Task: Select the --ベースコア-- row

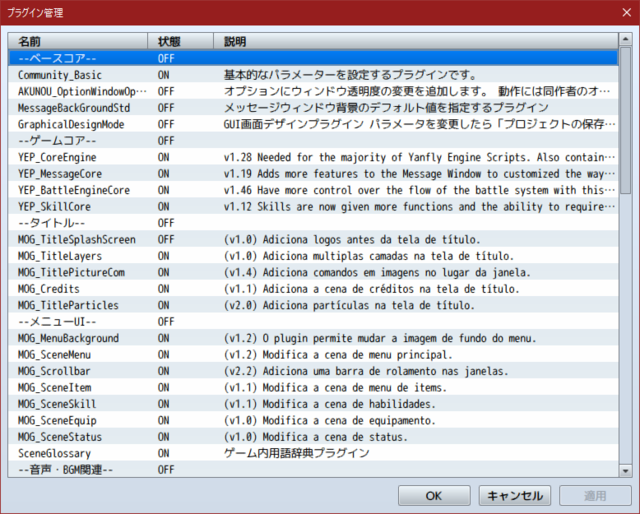Action: click(x=313, y=58)
